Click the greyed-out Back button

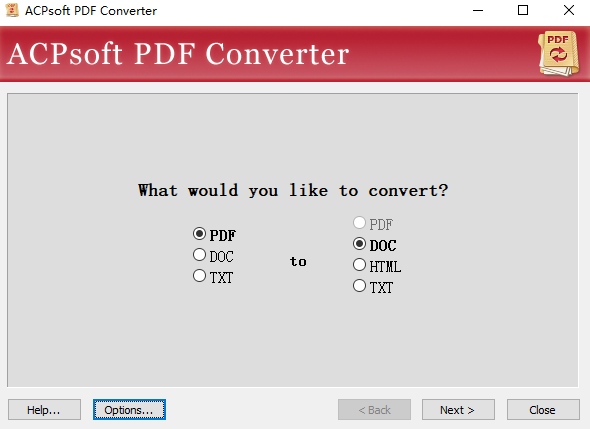(374, 409)
